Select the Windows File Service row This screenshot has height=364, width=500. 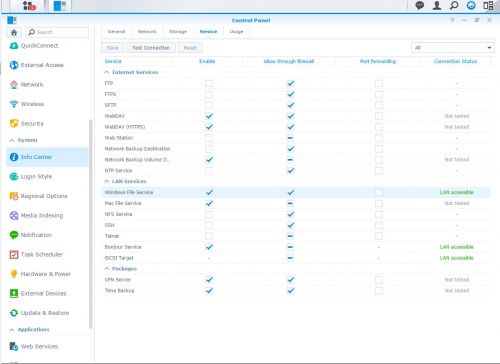296,192
